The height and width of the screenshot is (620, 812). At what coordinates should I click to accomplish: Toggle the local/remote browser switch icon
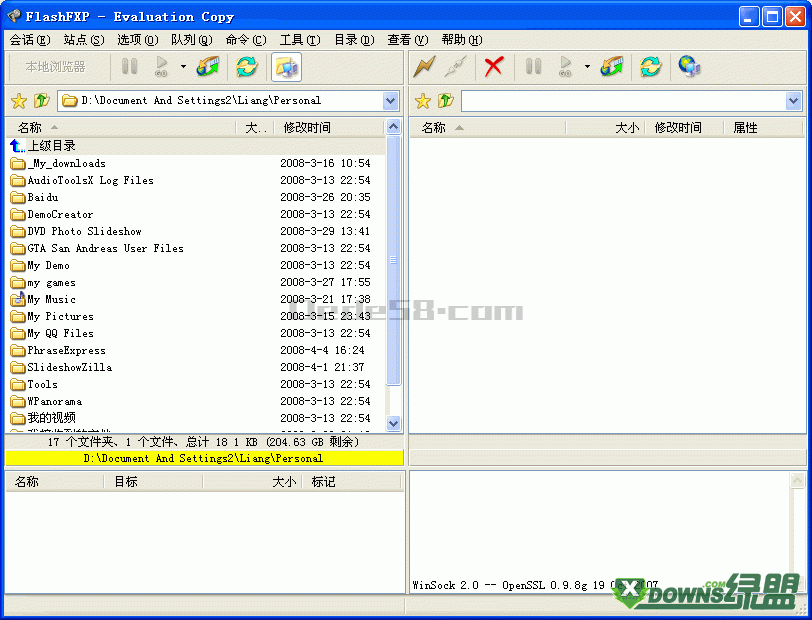click(286, 67)
